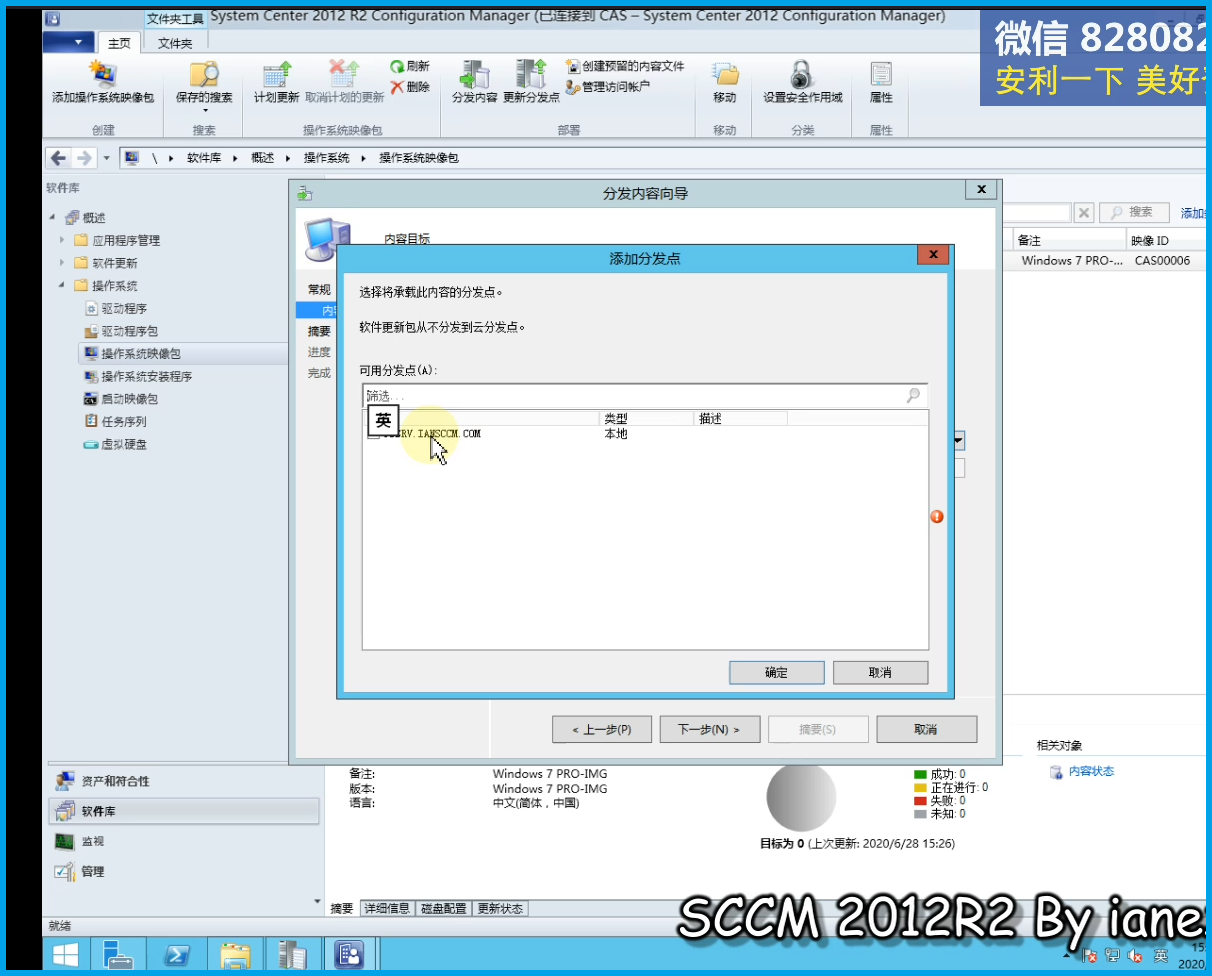Image resolution: width=1212 pixels, height=976 pixels.
Task: Click the Schedule Updates (计划更新) ribbon icon
Action: click(x=276, y=82)
